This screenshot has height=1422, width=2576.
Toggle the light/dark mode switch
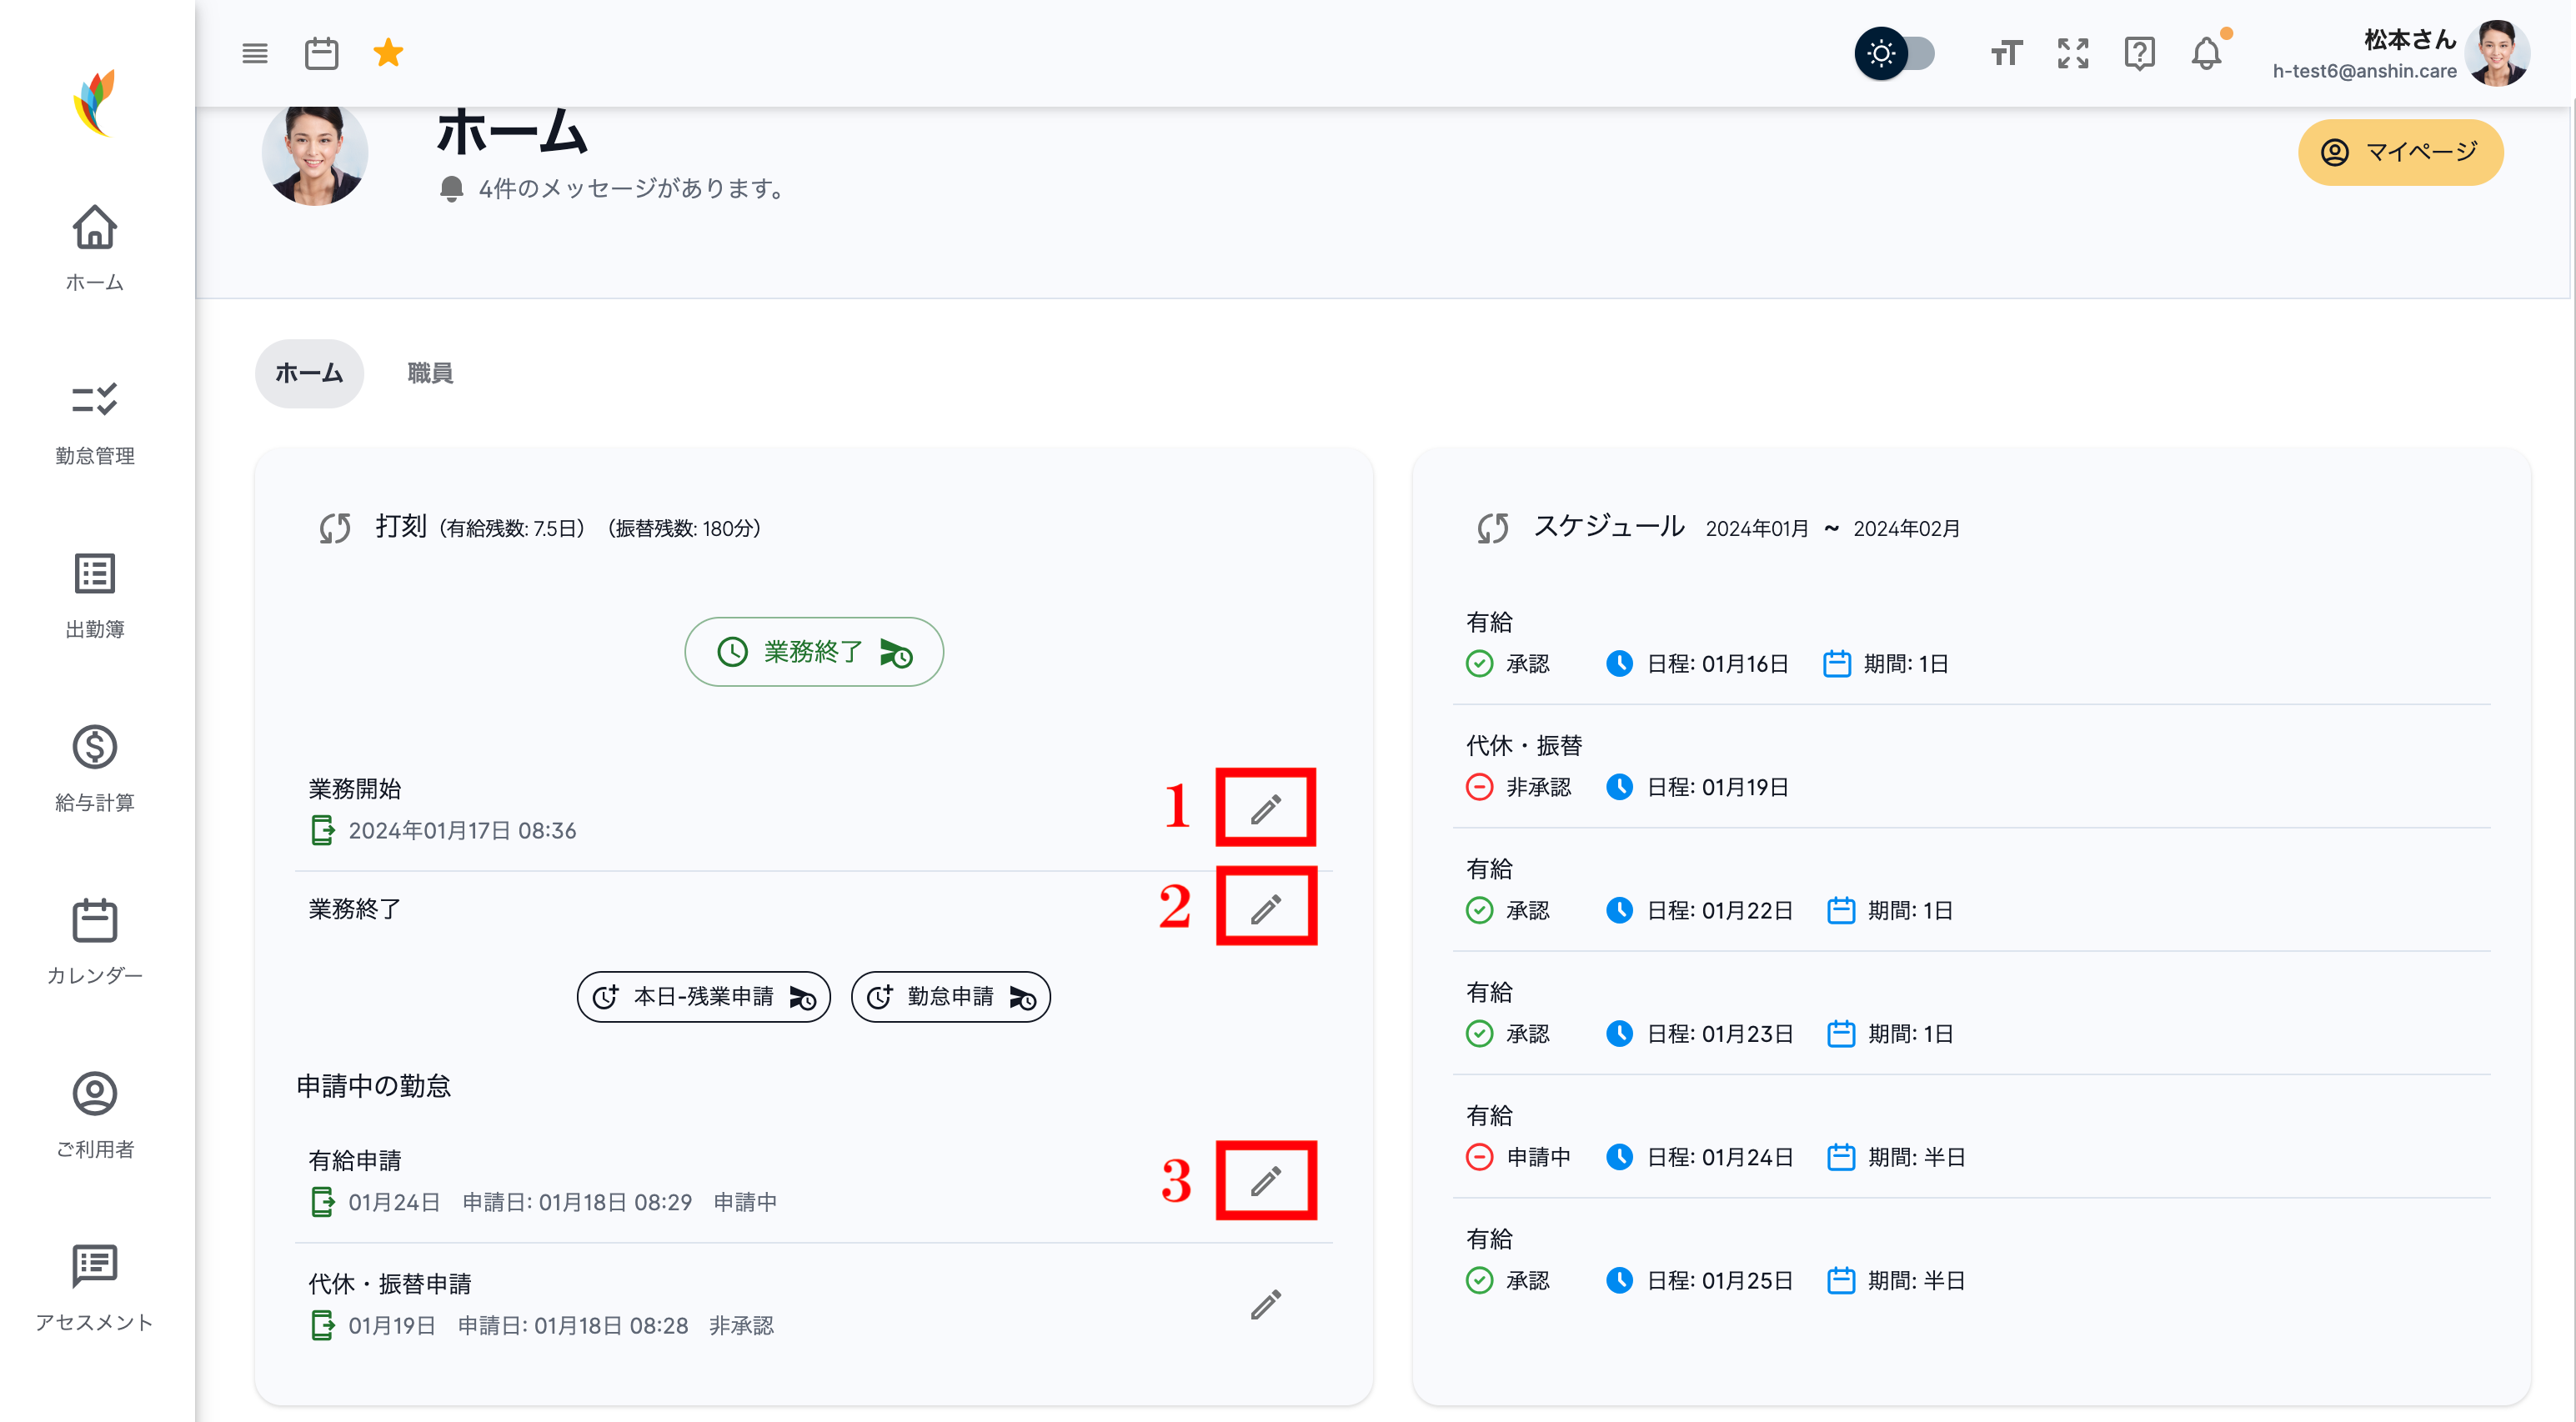(1895, 53)
